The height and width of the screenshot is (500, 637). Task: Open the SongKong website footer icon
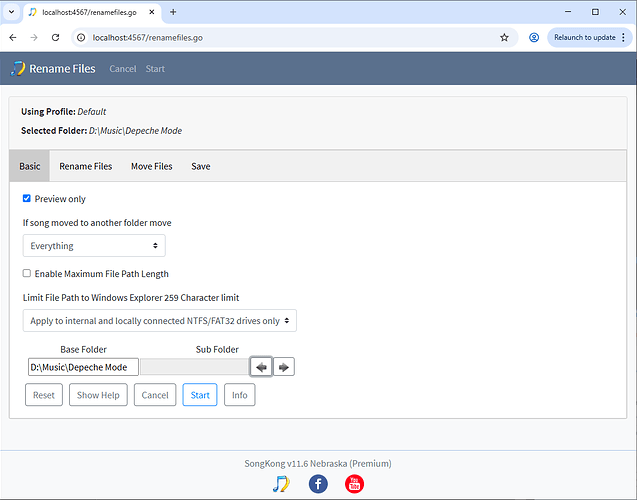pos(282,484)
